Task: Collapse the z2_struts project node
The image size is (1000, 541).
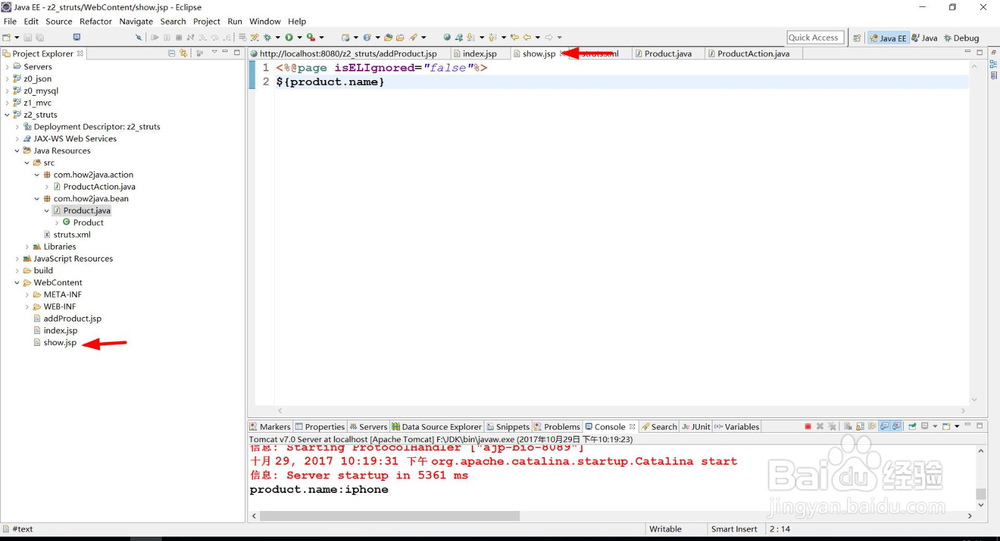Action: pyautogui.click(x=7, y=115)
